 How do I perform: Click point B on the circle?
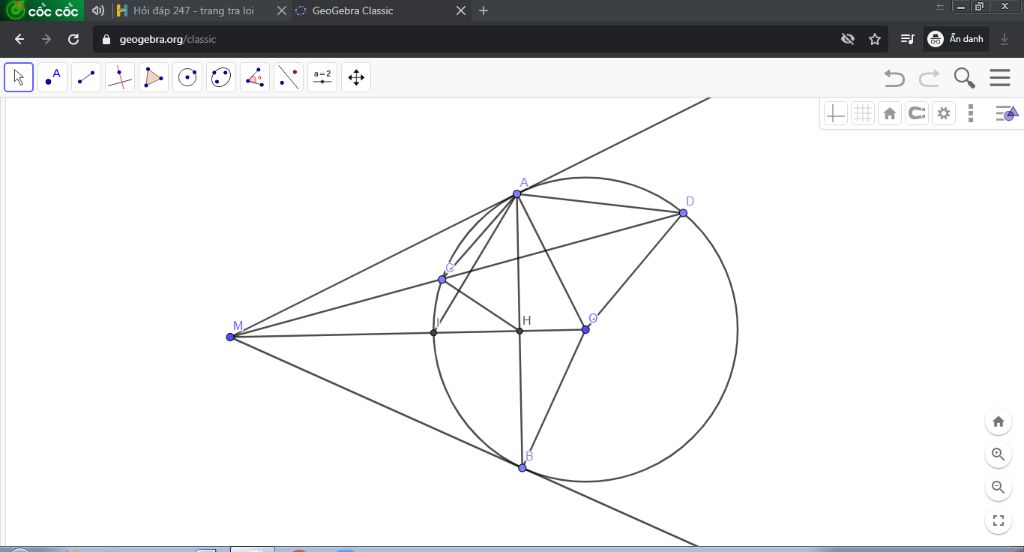(x=522, y=468)
